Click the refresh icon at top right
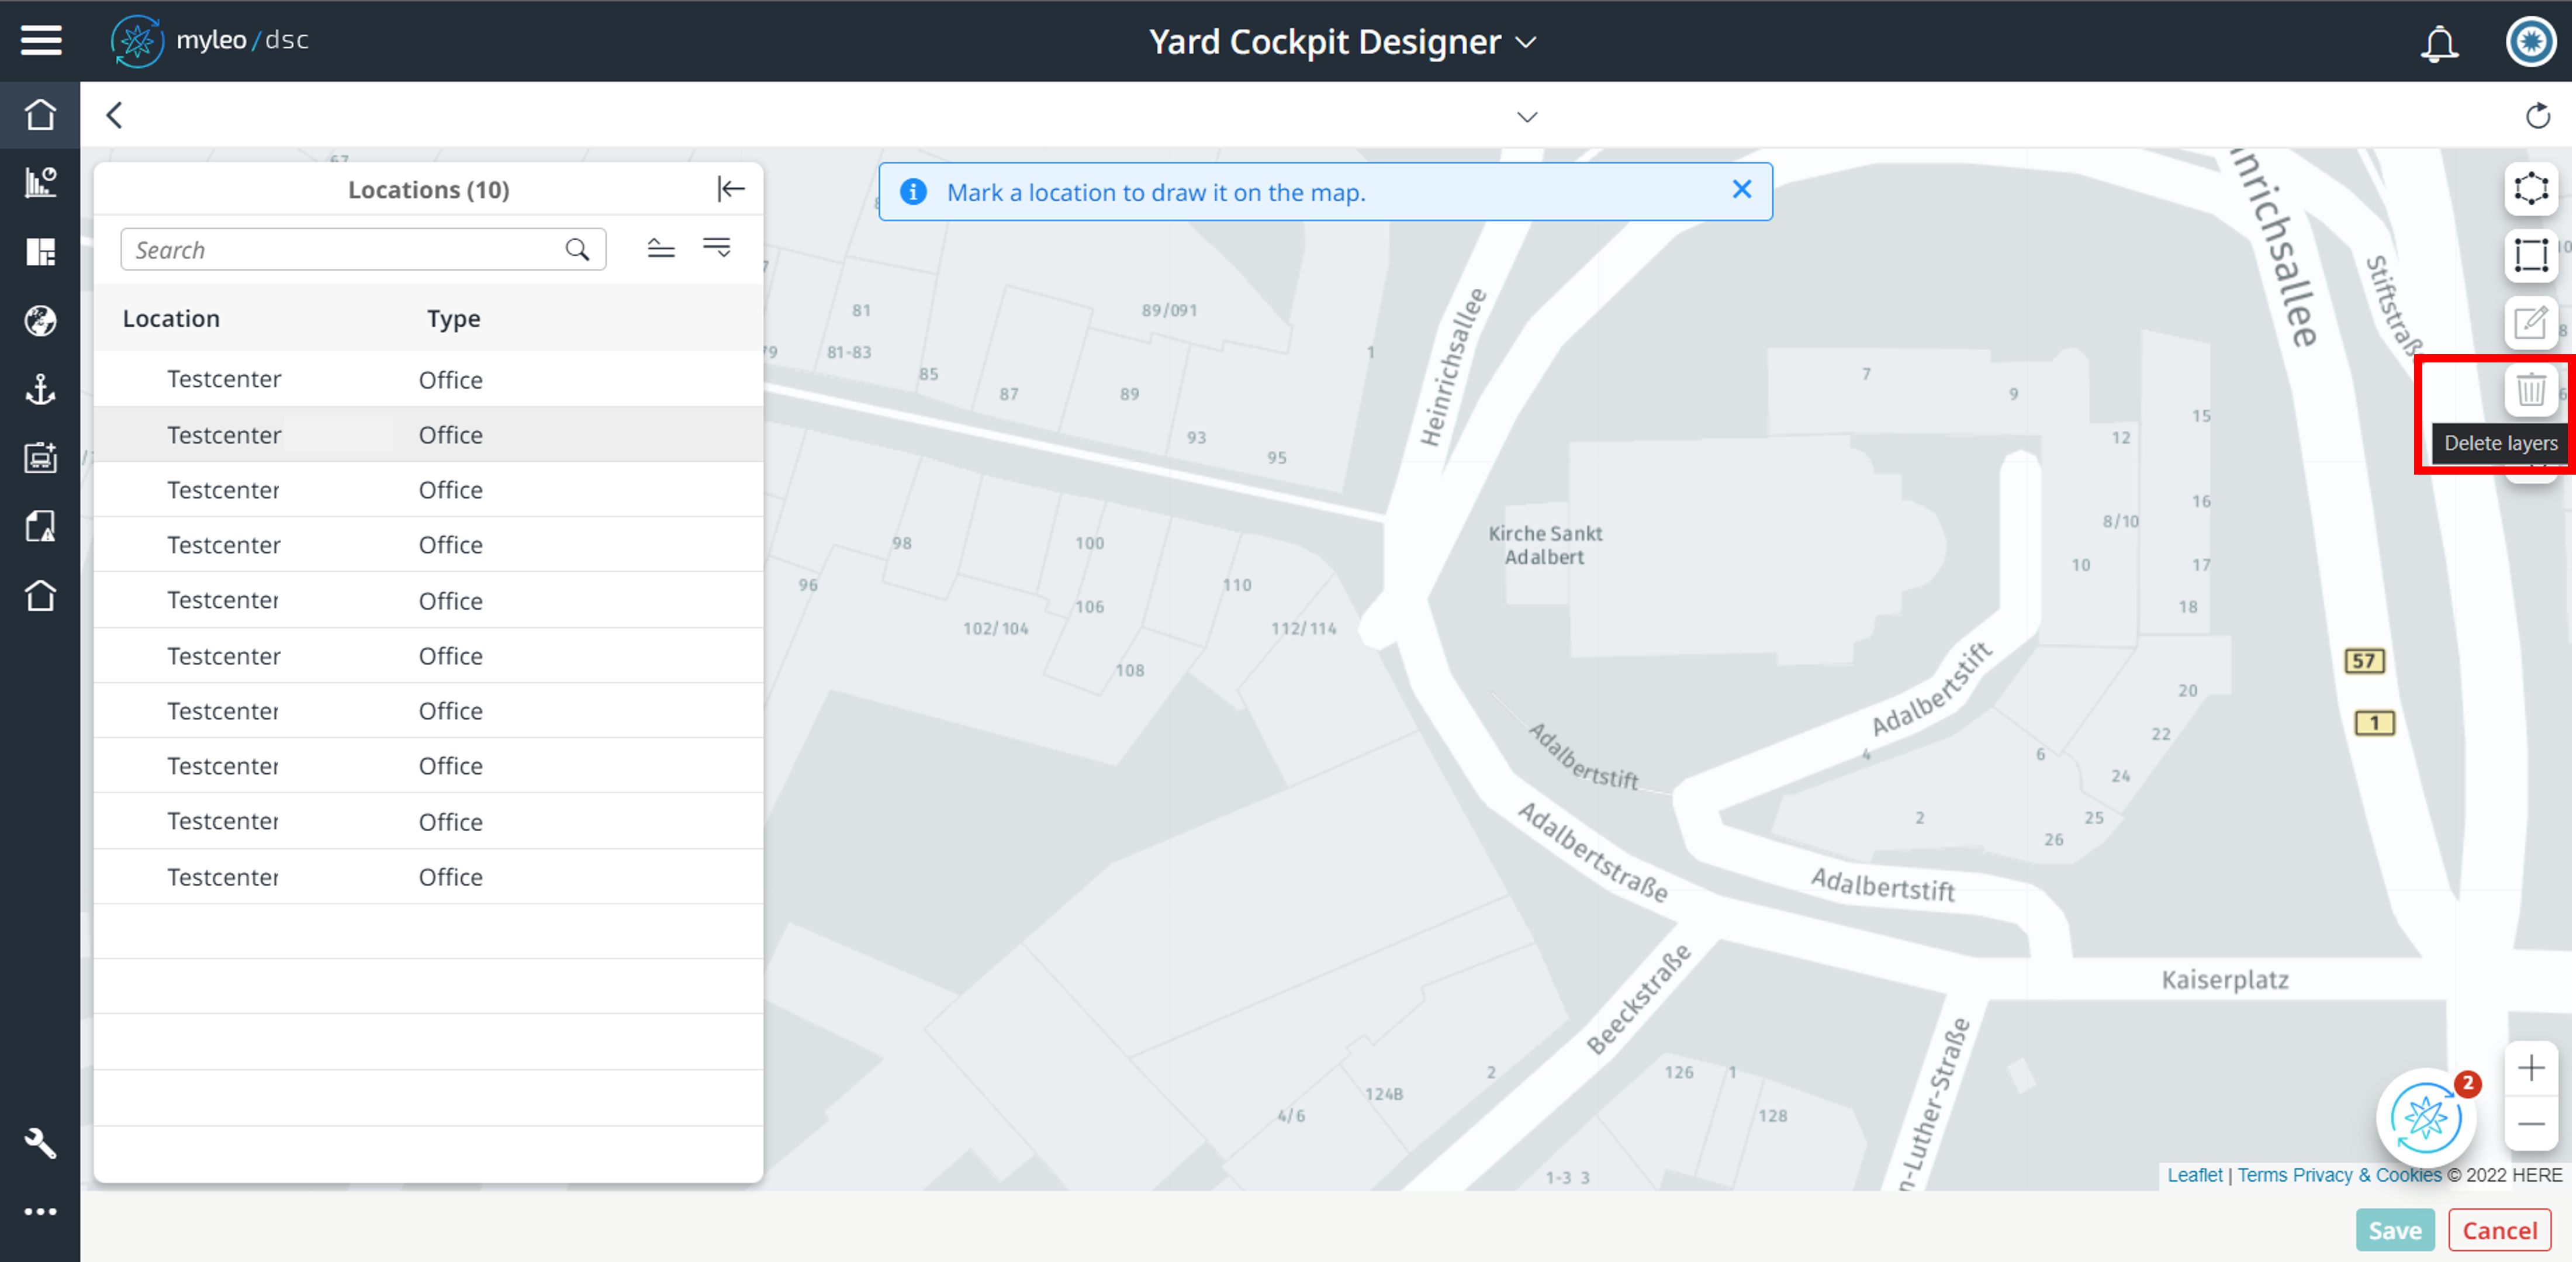The width and height of the screenshot is (2576, 1262). [x=2538, y=116]
